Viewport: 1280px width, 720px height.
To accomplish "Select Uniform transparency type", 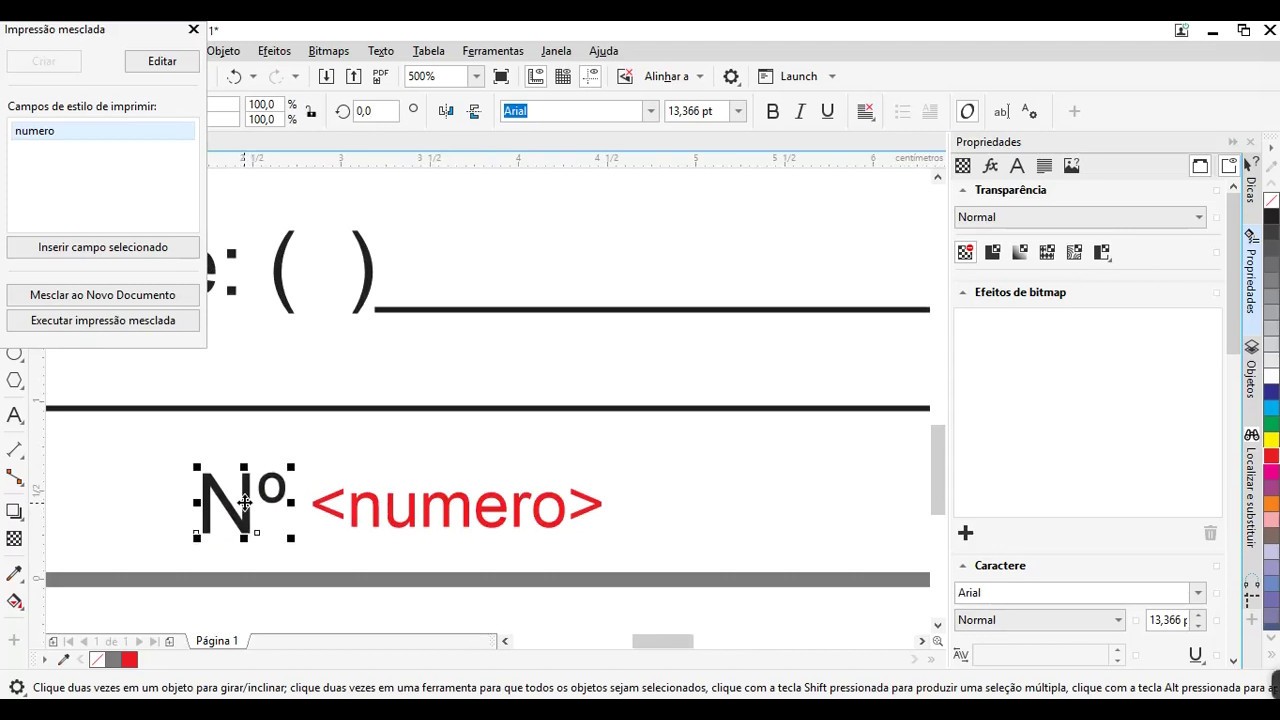I will pos(993,252).
